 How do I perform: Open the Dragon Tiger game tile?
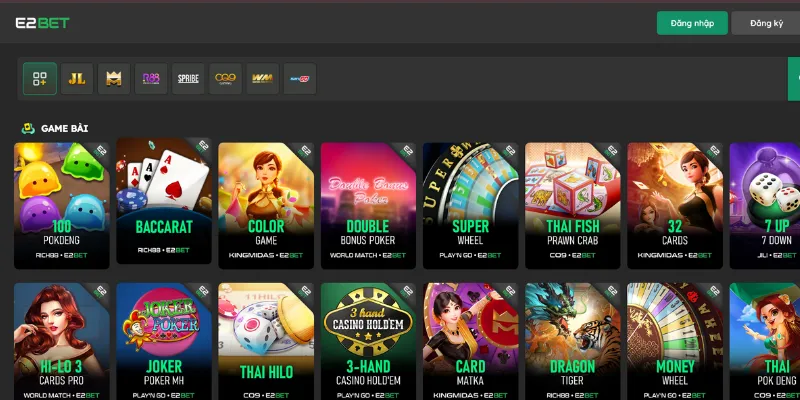[573, 341]
